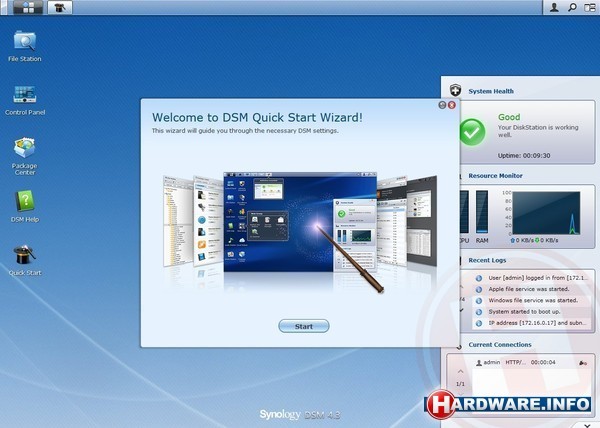600x428 pixels.
Task: Click the wizard preview illustration
Action: click(x=300, y=233)
